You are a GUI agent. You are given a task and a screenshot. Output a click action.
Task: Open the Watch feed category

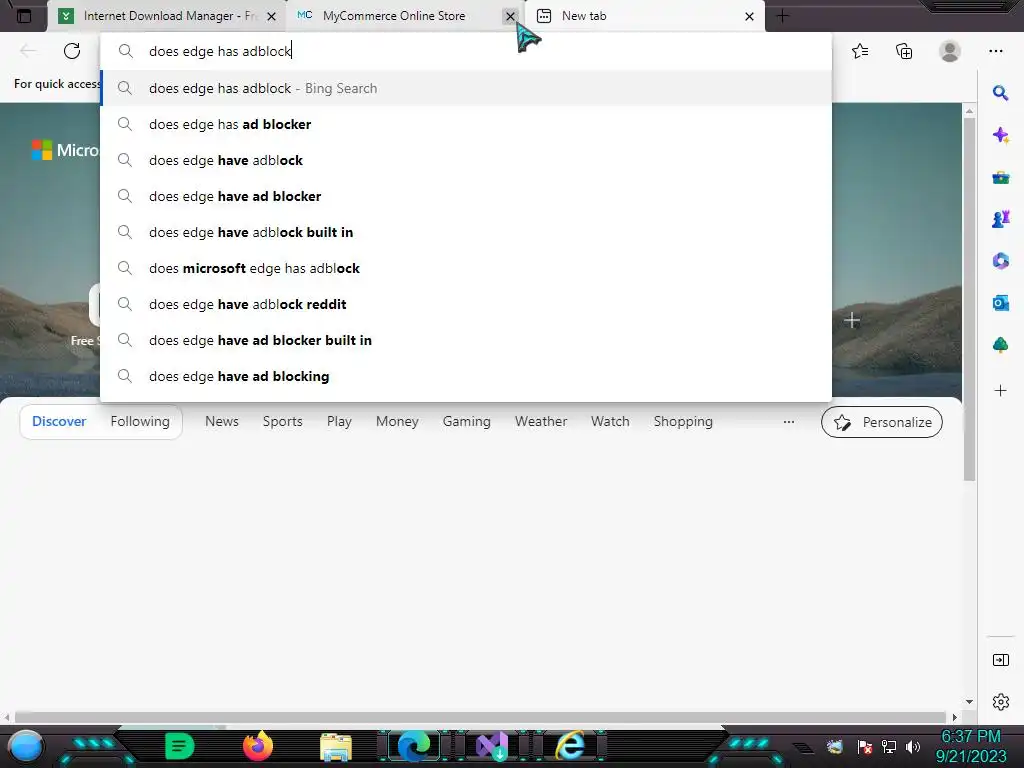(x=610, y=421)
